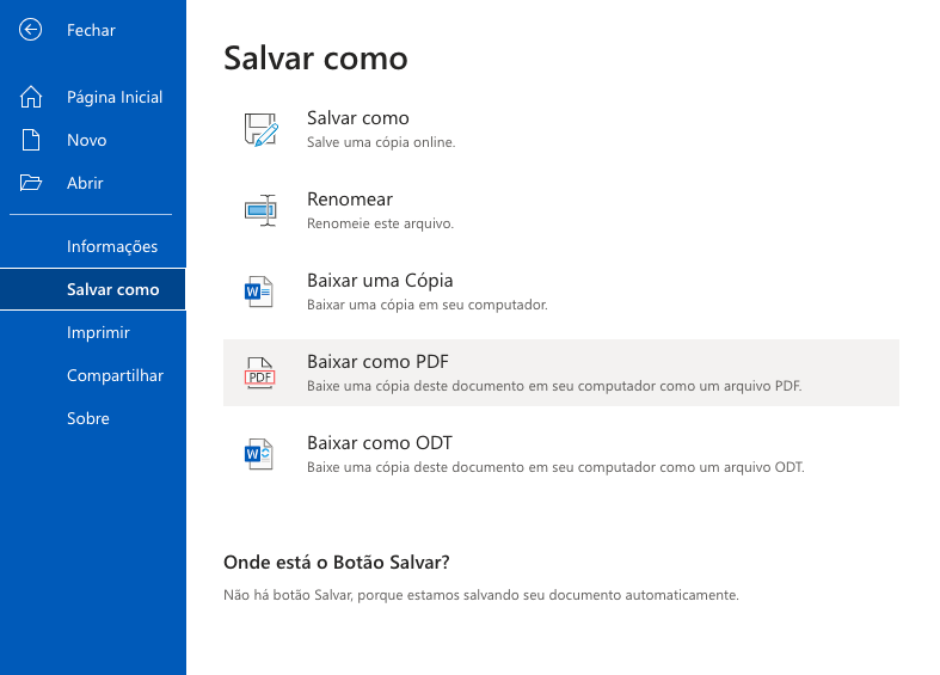Click the back arrow icon beside Fechar
940x675 pixels.
(31, 30)
